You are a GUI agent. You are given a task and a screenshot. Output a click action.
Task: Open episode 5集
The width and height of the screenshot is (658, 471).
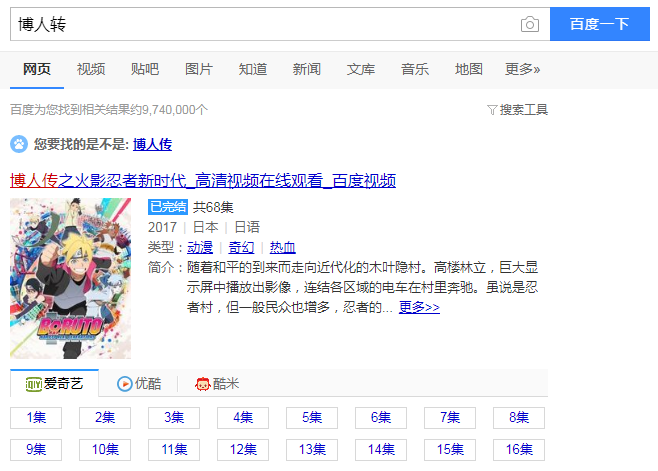(312, 418)
